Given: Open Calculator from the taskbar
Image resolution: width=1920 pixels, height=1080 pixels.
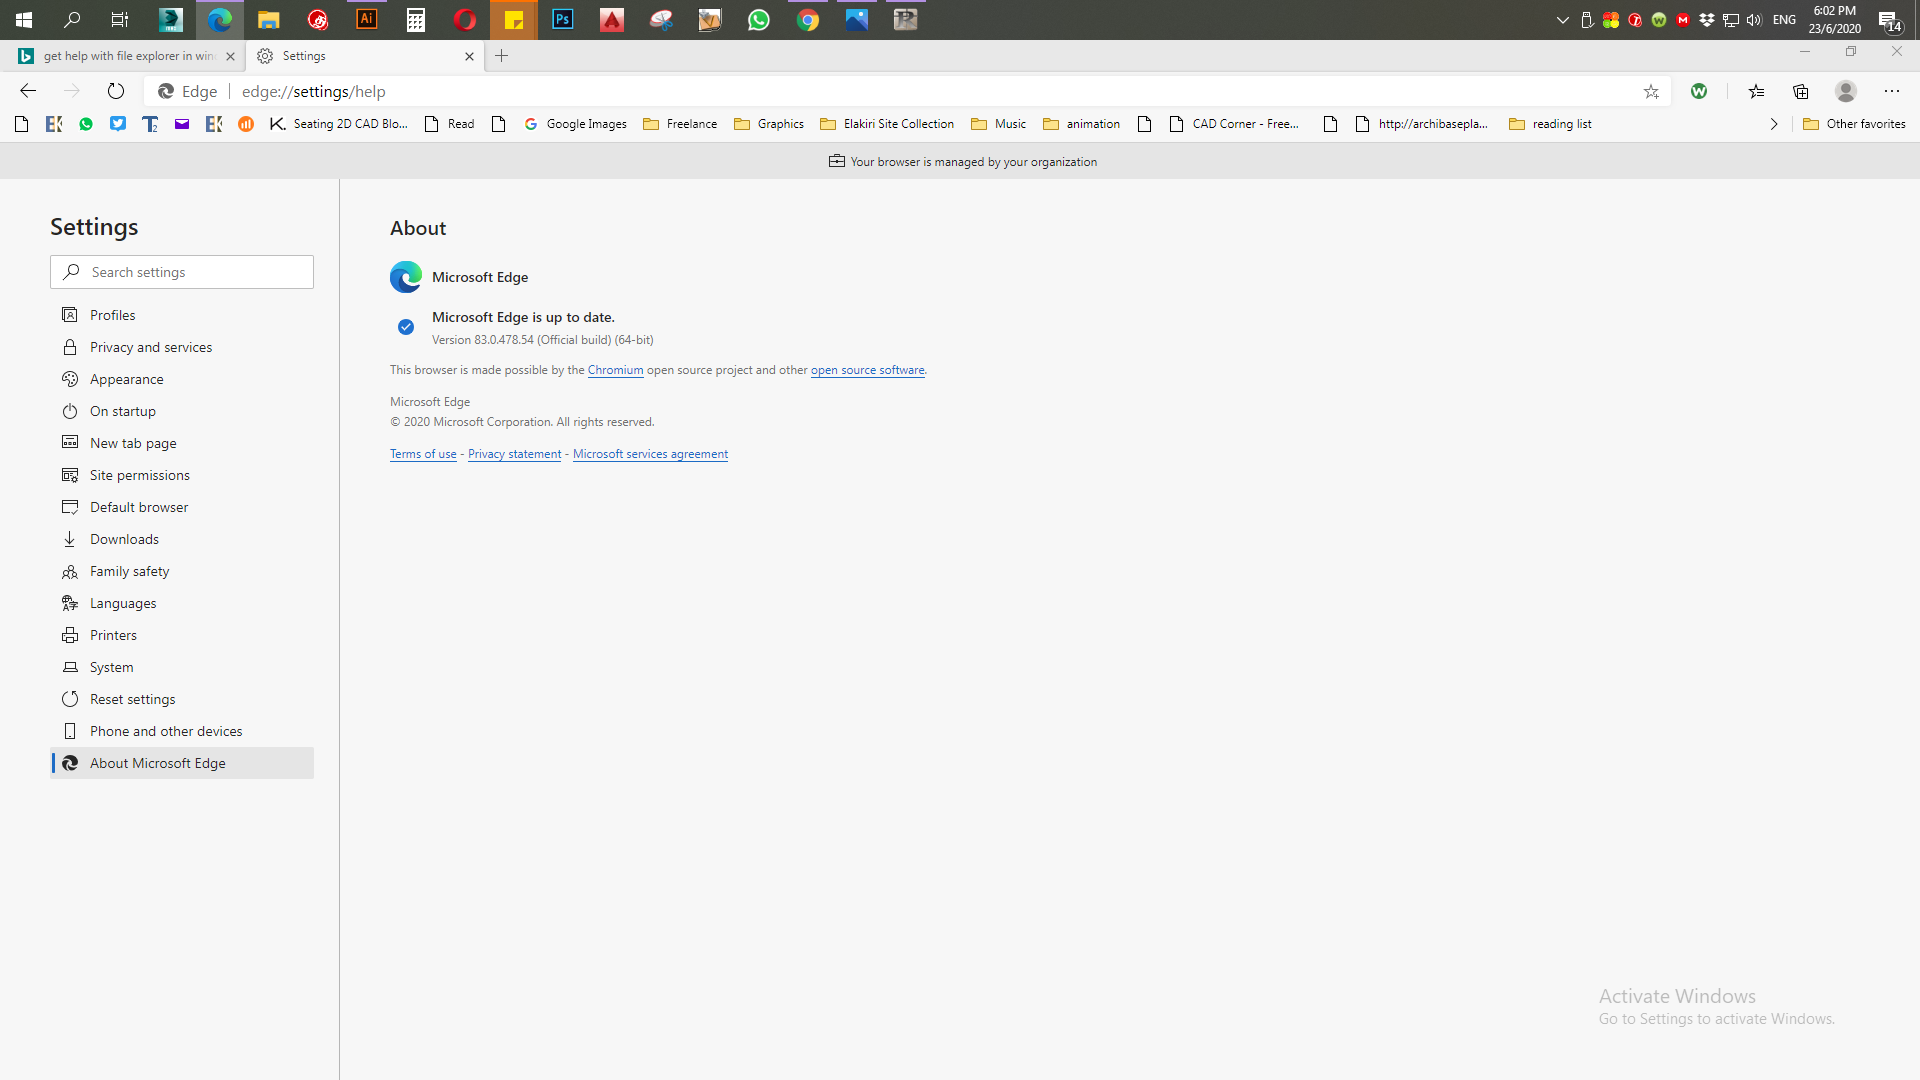Looking at the screenshot, I should (x=416, y=20).
